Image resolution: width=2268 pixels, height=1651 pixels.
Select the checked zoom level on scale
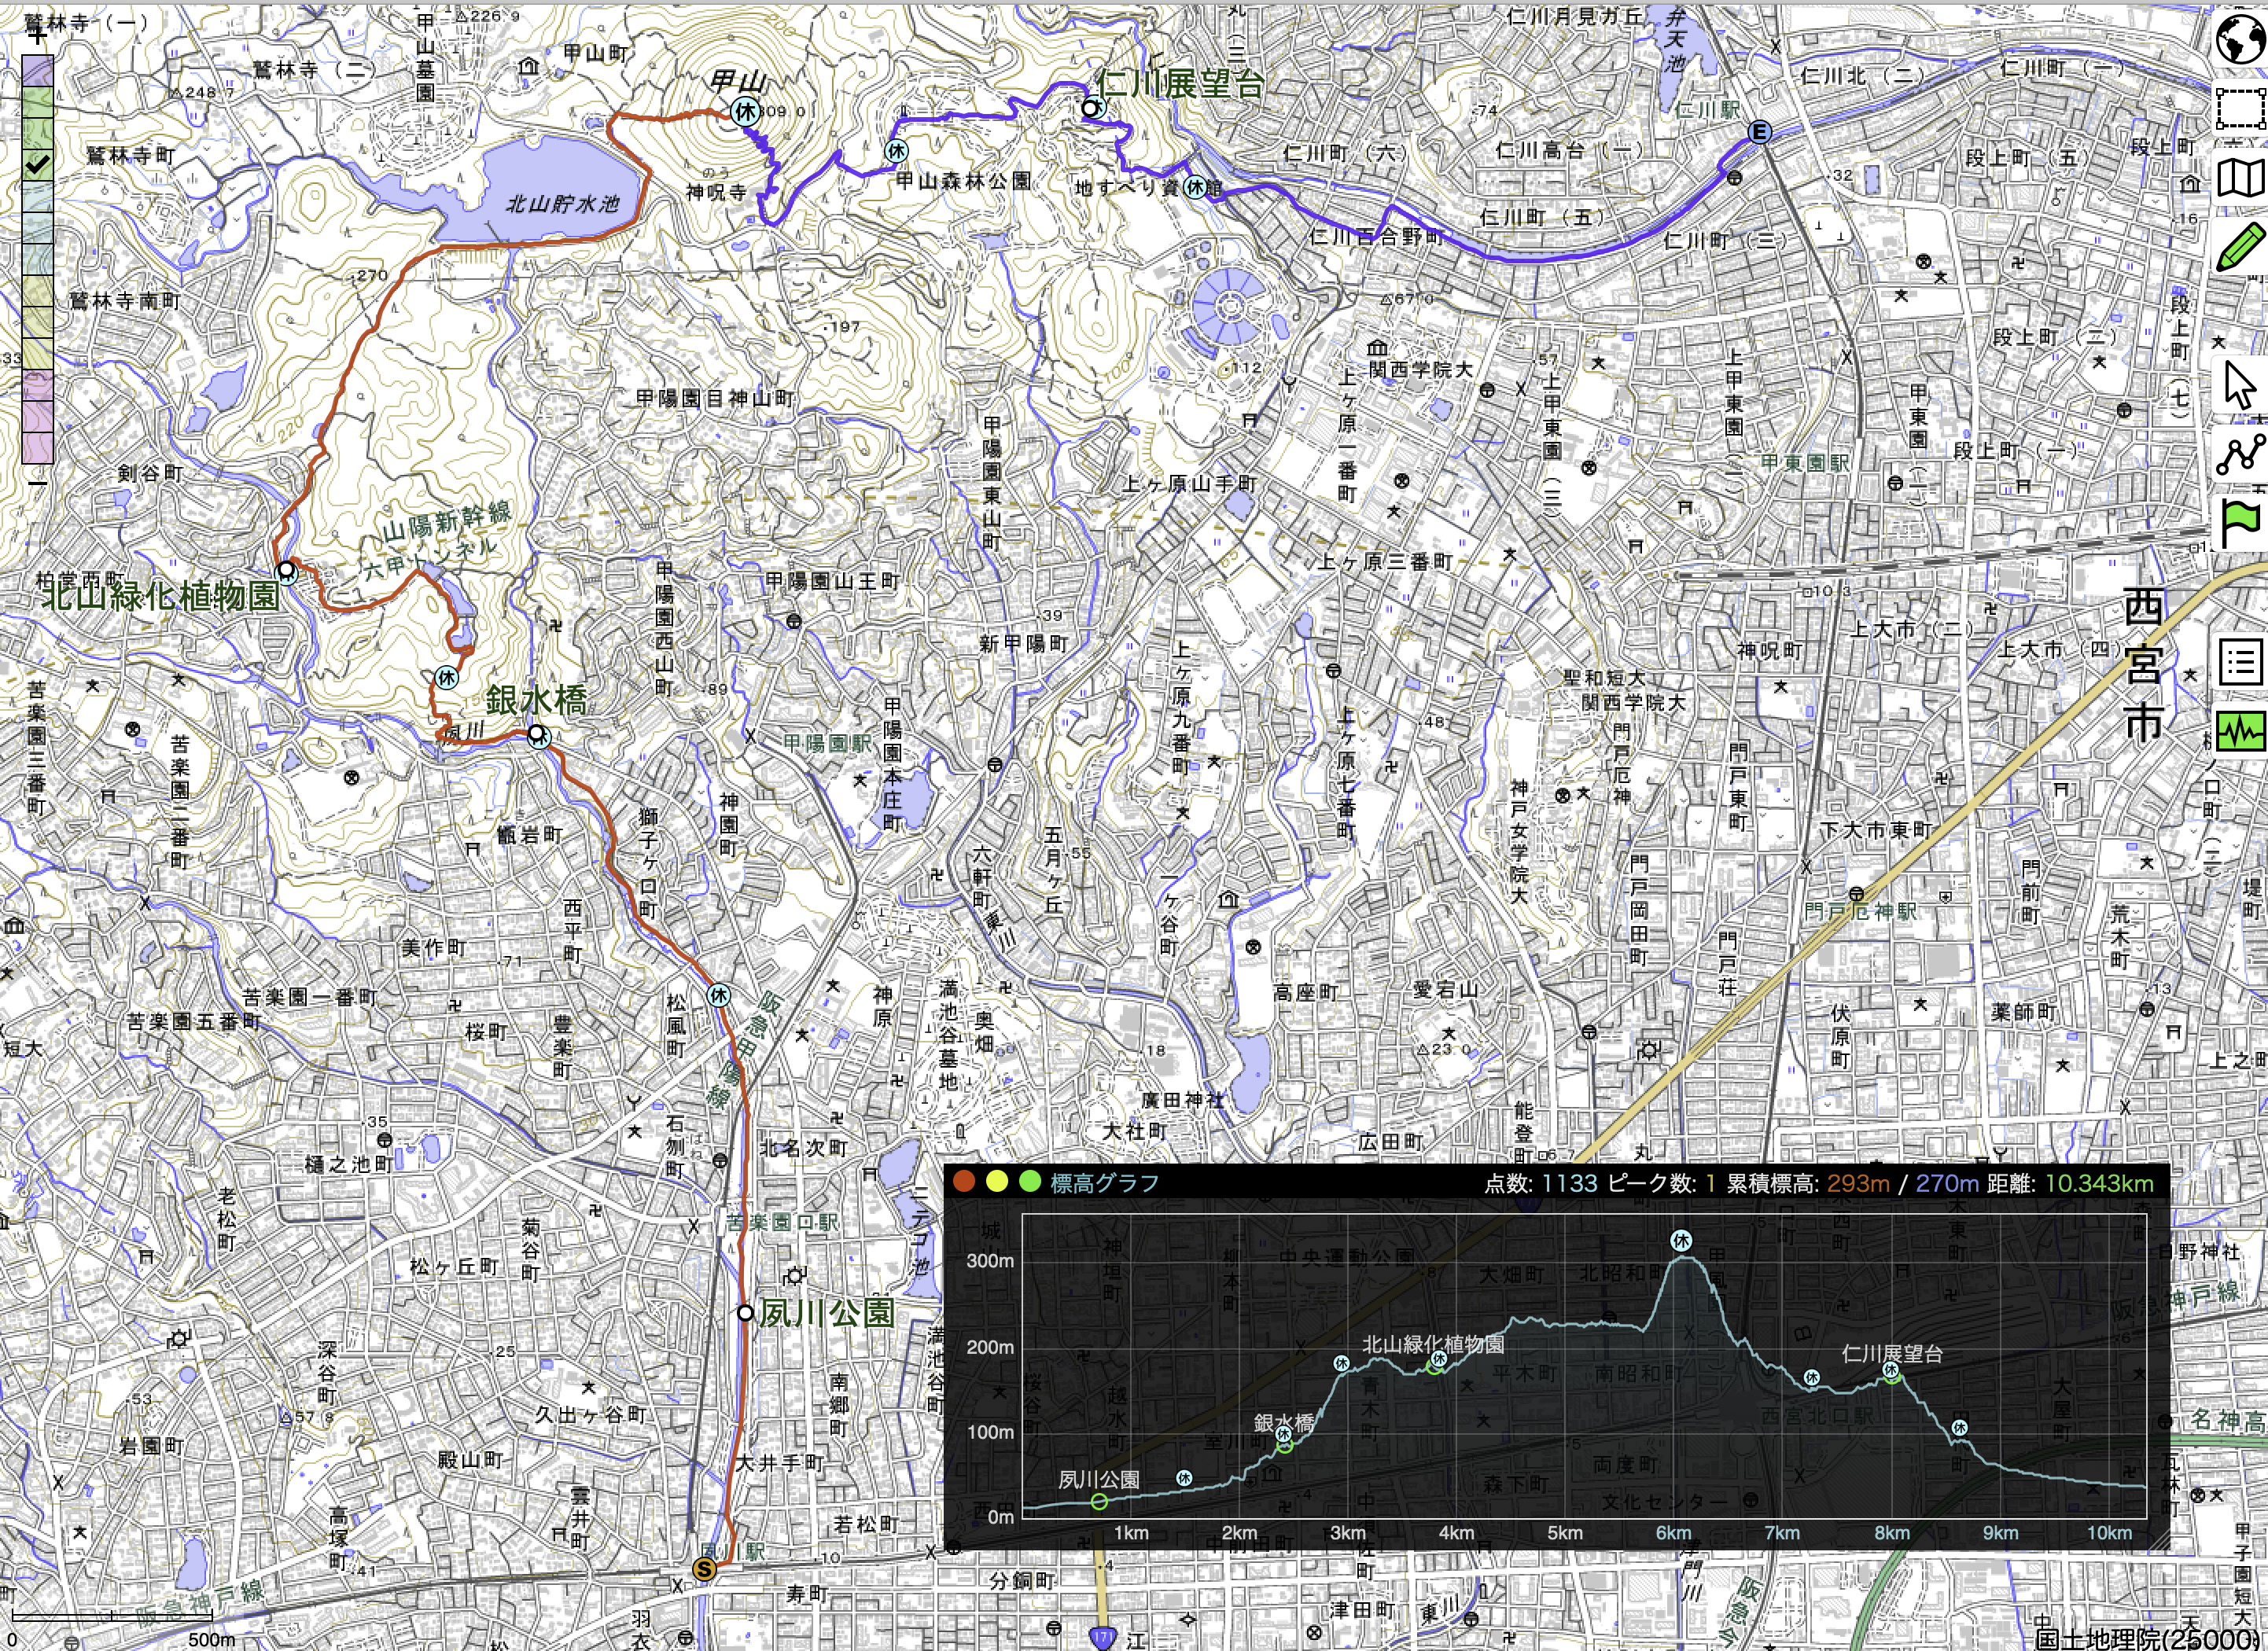pos(38,165)
